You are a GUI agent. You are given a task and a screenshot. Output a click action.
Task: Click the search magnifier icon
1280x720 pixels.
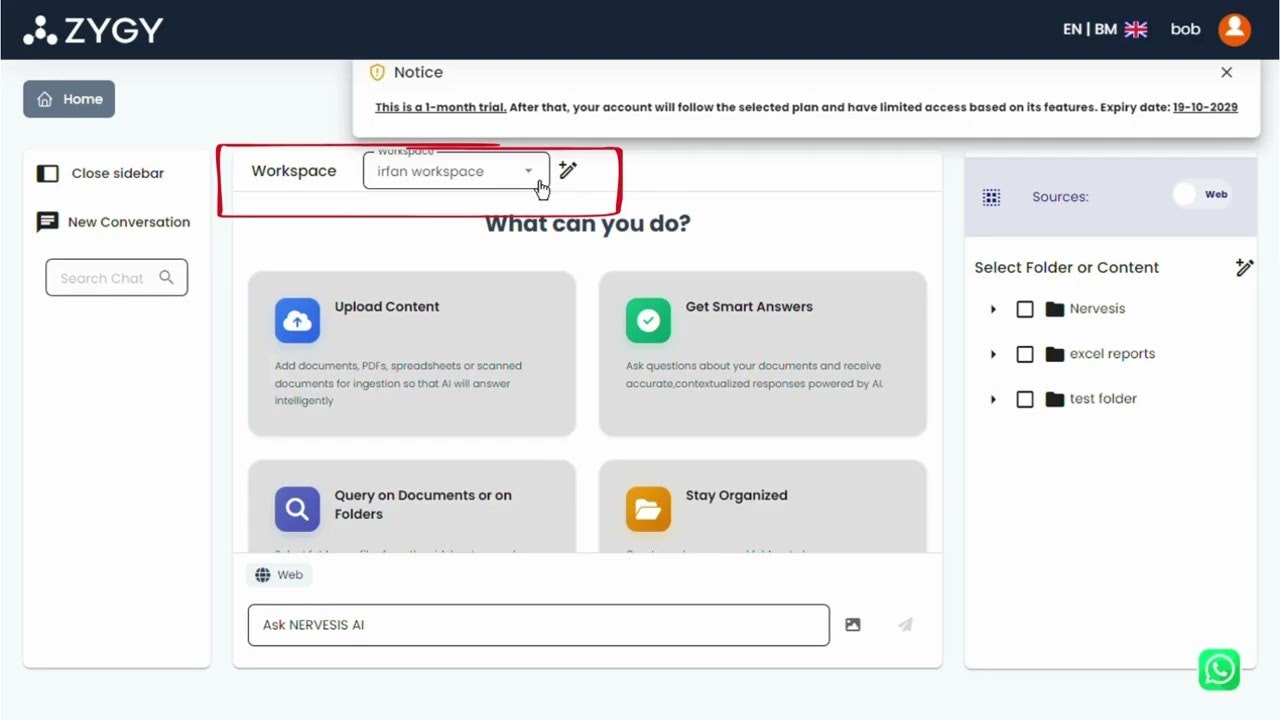tap(167, 278)
